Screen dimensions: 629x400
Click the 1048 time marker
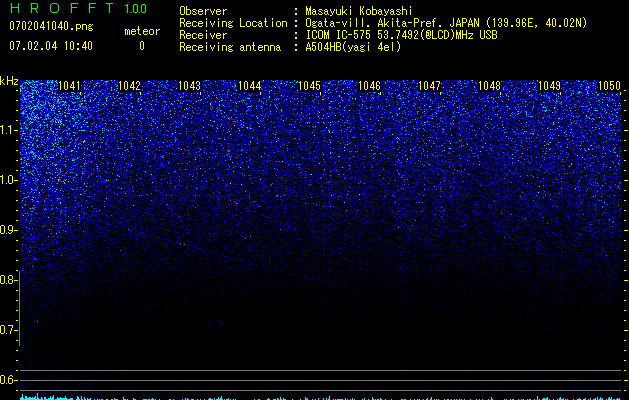coord(489,86)
